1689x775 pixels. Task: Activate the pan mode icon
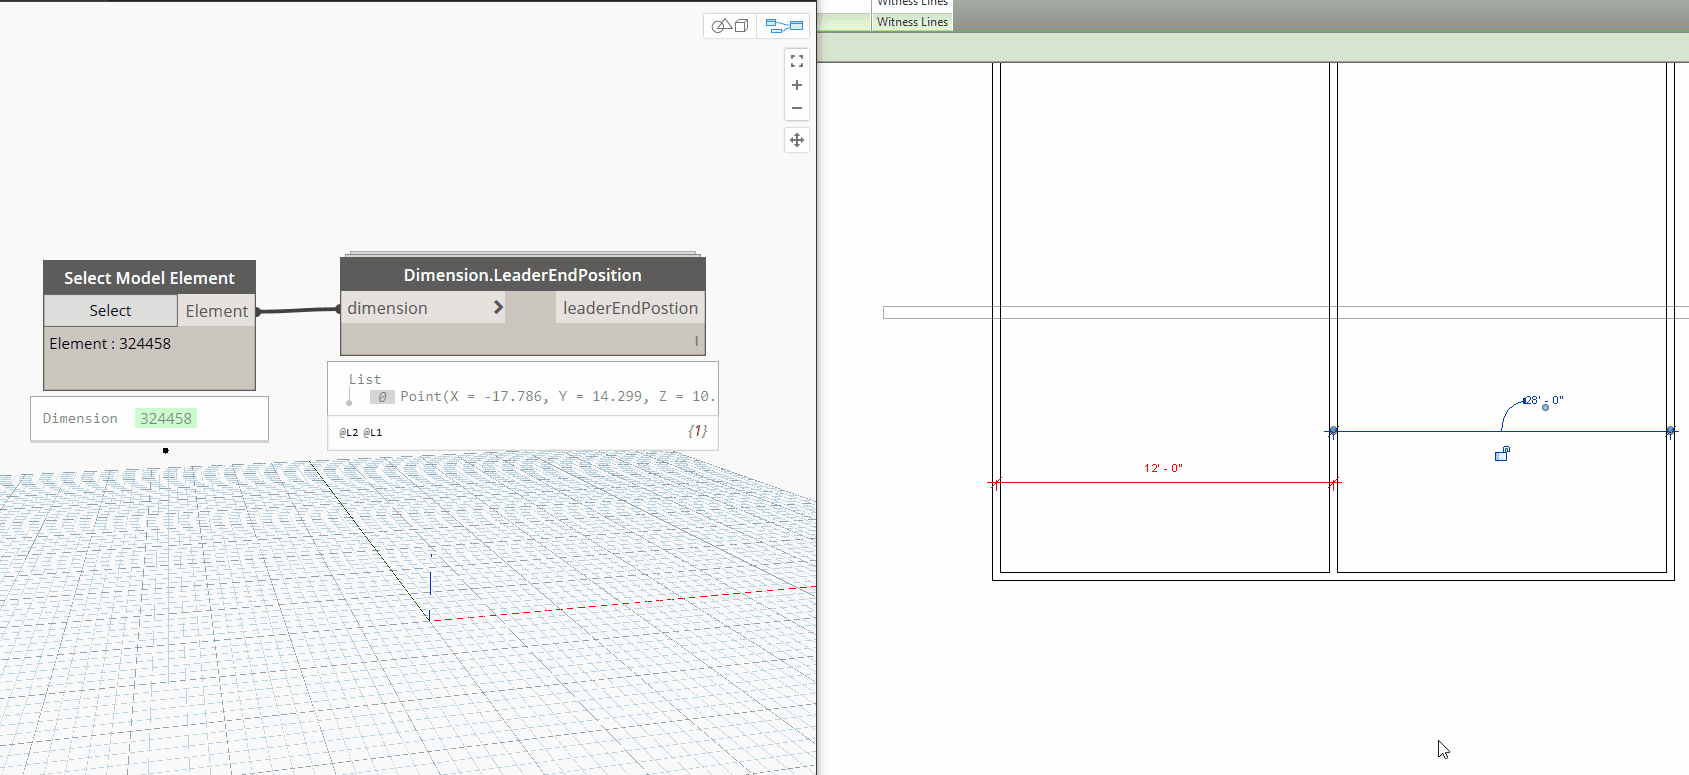797,140
